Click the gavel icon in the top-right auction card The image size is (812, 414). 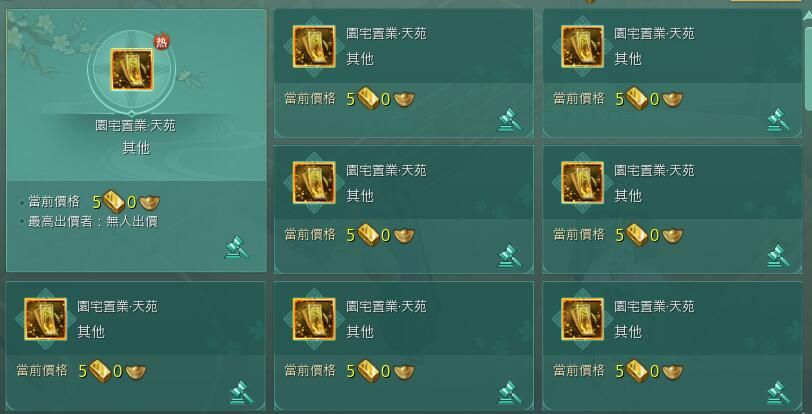(x=778, y=120)
